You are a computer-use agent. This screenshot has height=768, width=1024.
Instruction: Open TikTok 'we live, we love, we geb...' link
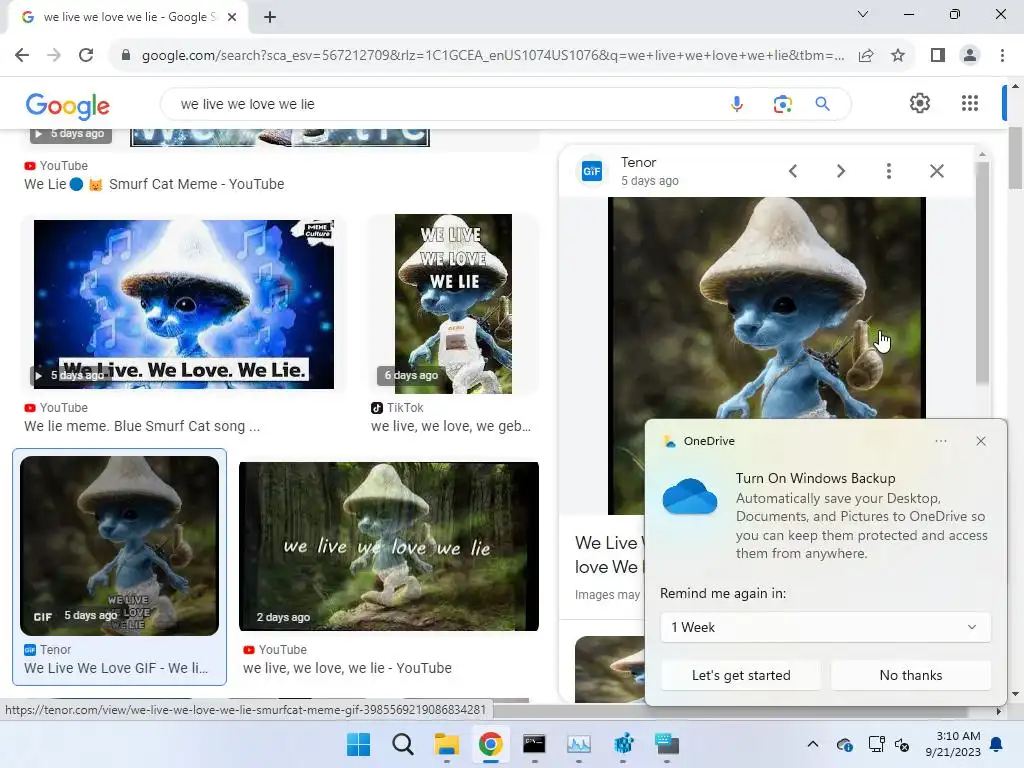coord(451,426)
